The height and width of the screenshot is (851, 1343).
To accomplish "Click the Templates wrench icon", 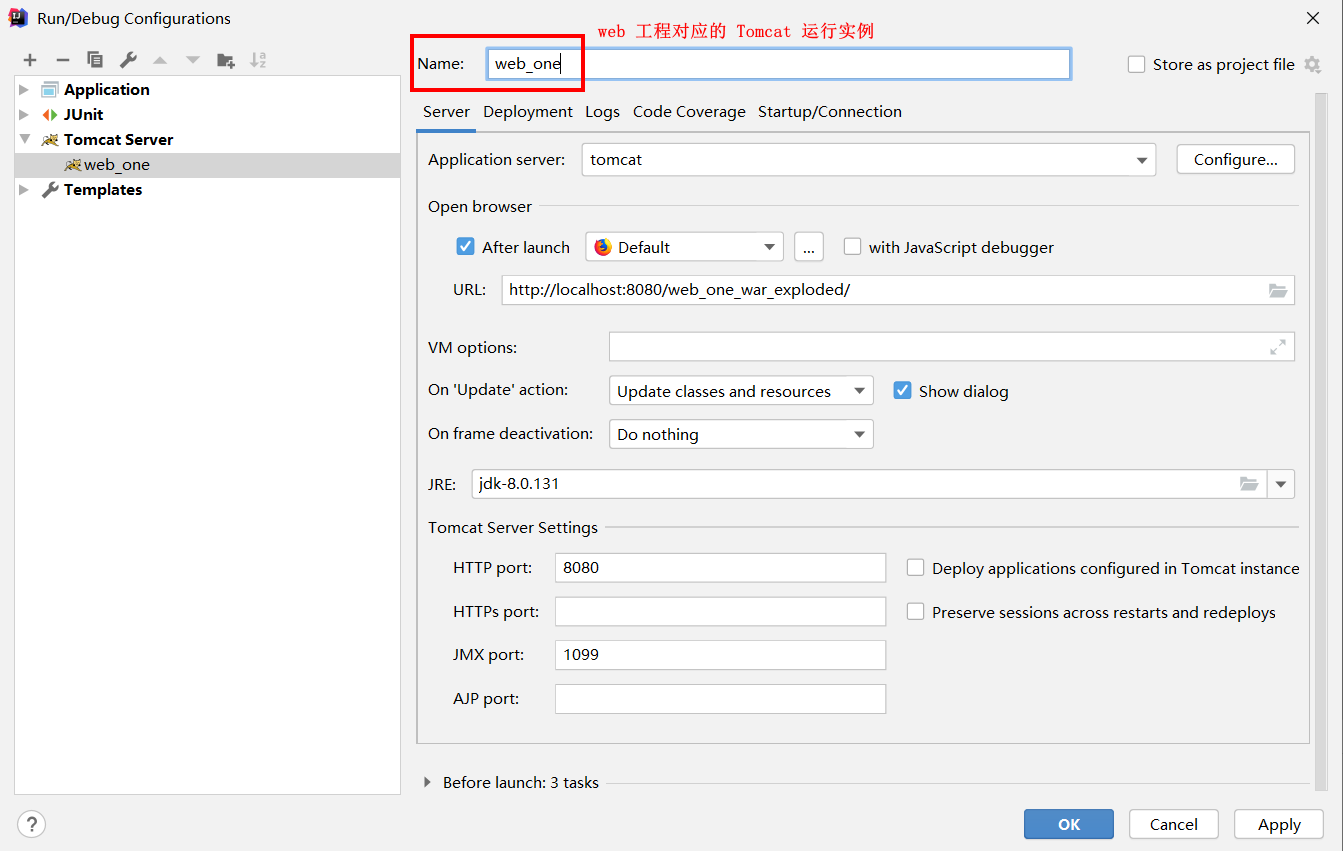I will point(50,190).
